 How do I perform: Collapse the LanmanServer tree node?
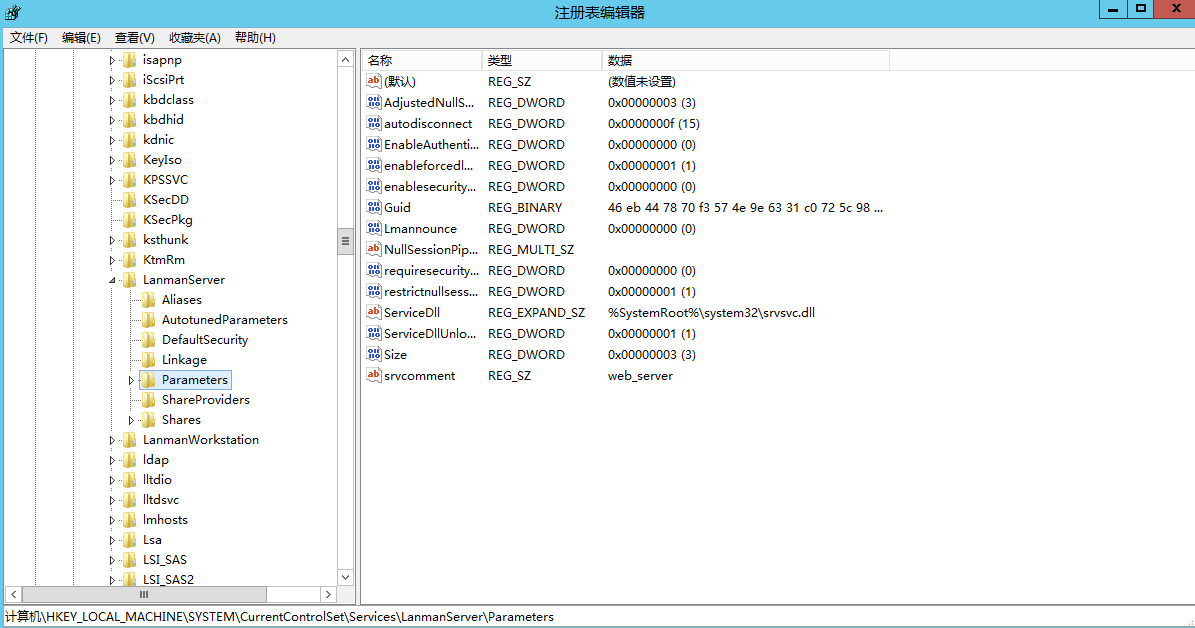(112, 280)
